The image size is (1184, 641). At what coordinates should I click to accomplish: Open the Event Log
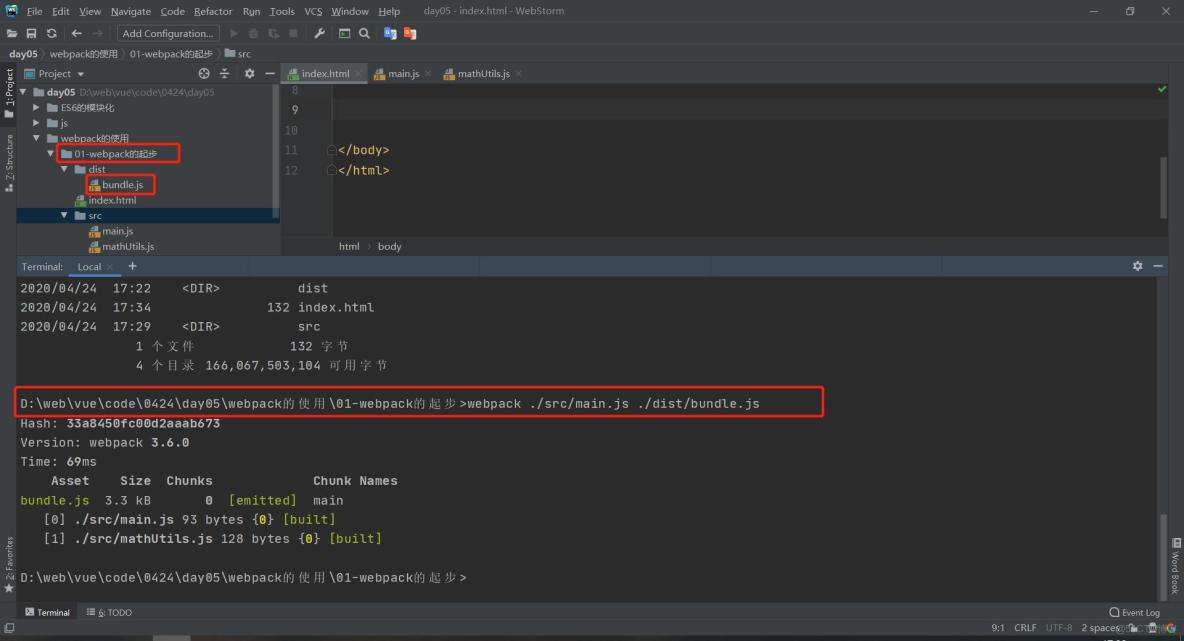pos(1135,612)
